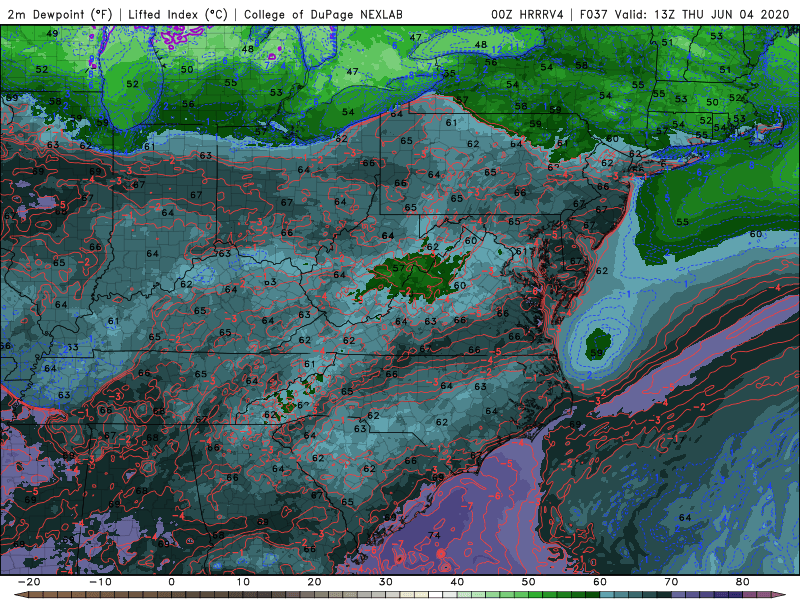The width and height of the screenshot is (800, 600).
Task: Click the 35 dewpoint value near the lake shoreline
Action: pos(449,73)
